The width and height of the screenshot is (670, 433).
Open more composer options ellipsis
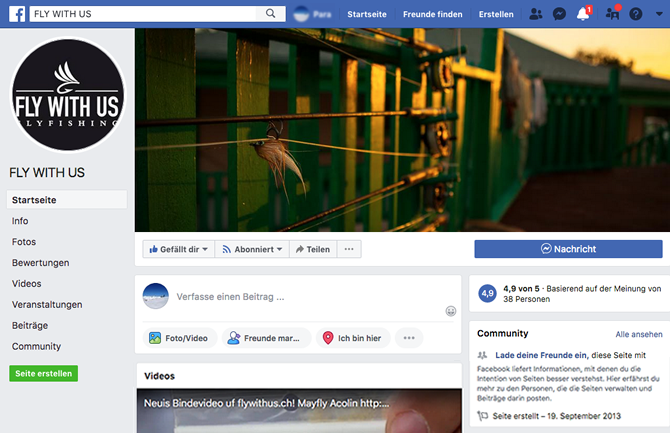point(409,338)
